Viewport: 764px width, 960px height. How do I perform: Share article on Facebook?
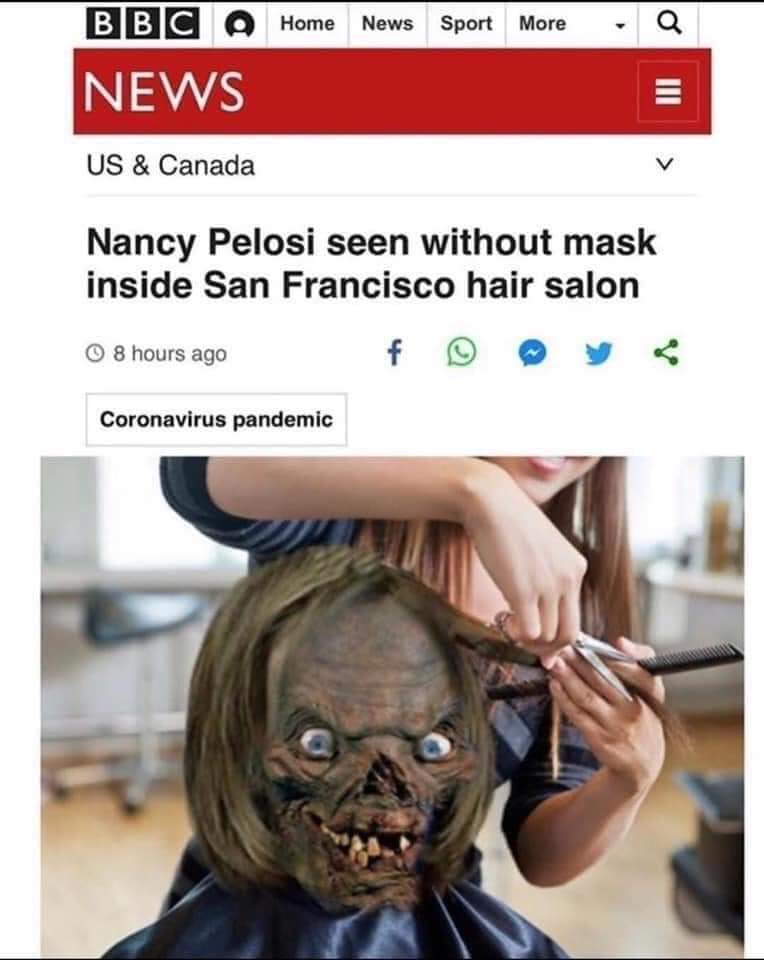pyautogui.click(x=395, y=353)
